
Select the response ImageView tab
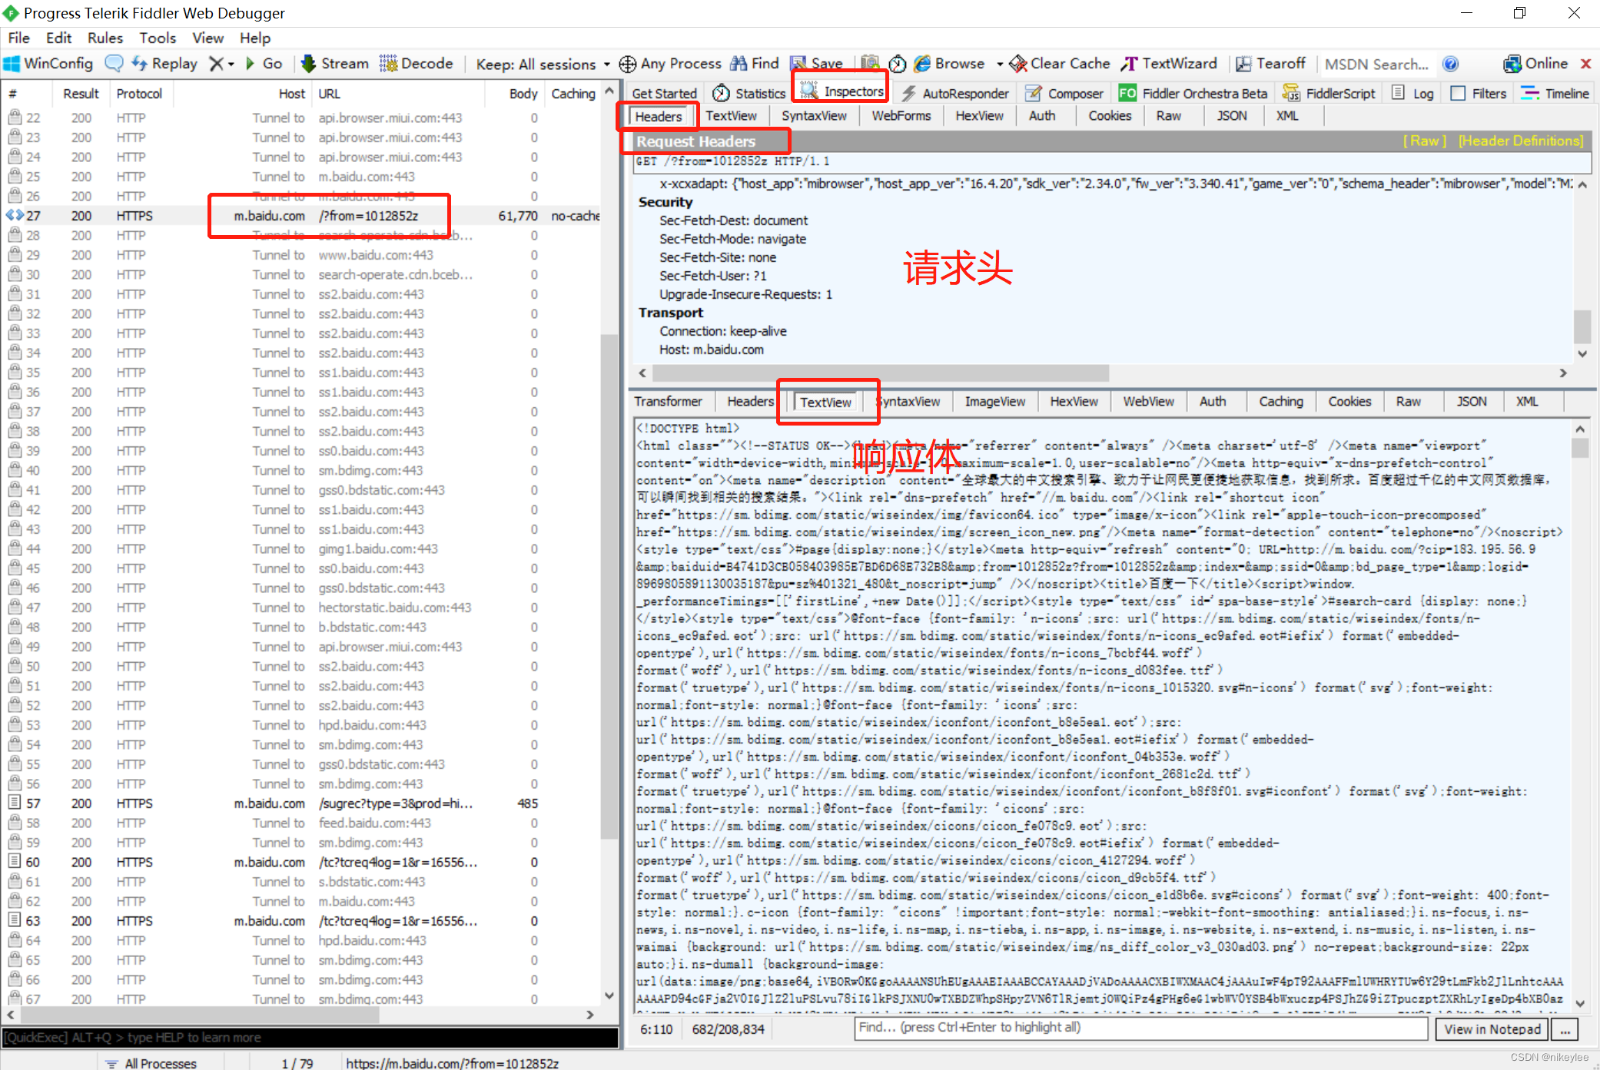click(995, 401)
